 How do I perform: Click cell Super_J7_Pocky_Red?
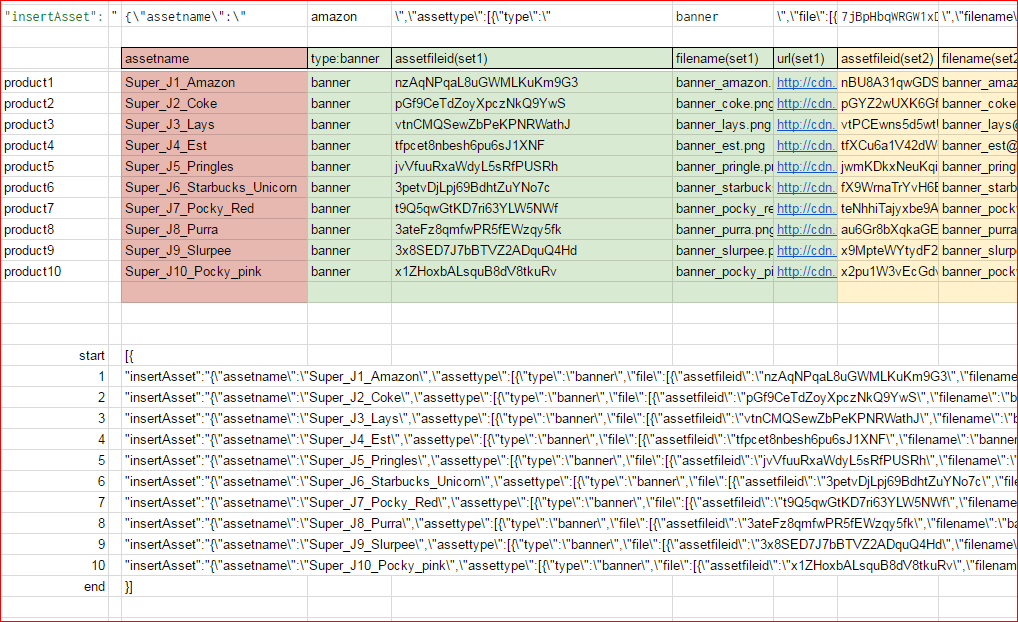(x=214, y=208)
